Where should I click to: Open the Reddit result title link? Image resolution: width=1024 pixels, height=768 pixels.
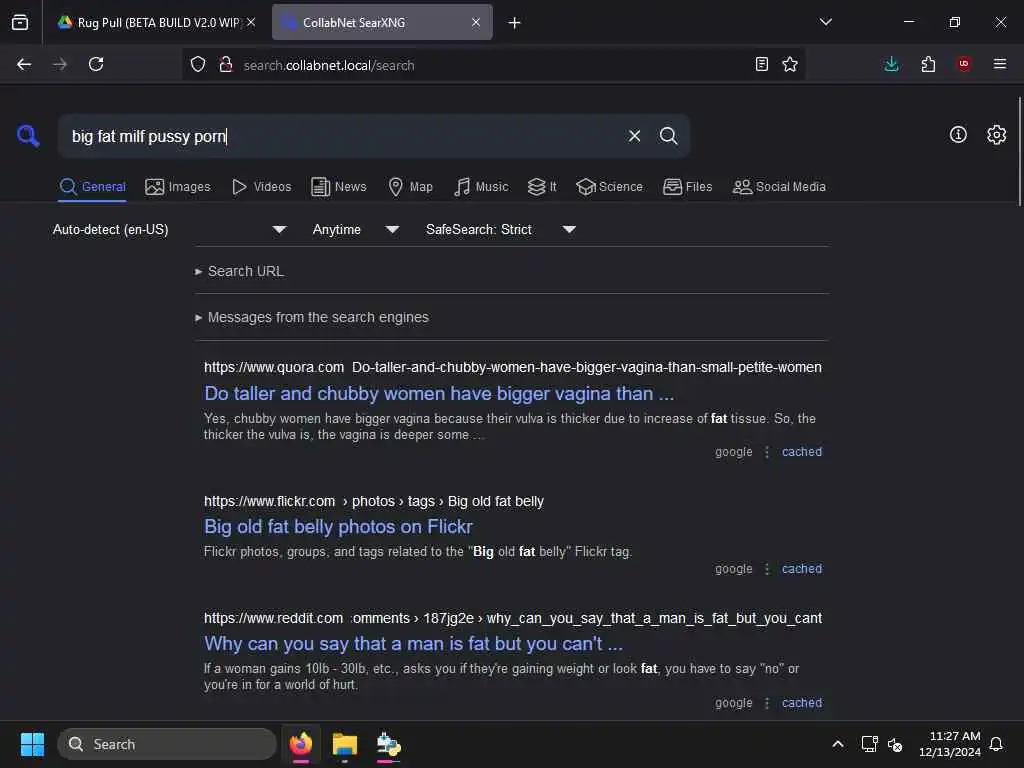click(x=413, y=643)
